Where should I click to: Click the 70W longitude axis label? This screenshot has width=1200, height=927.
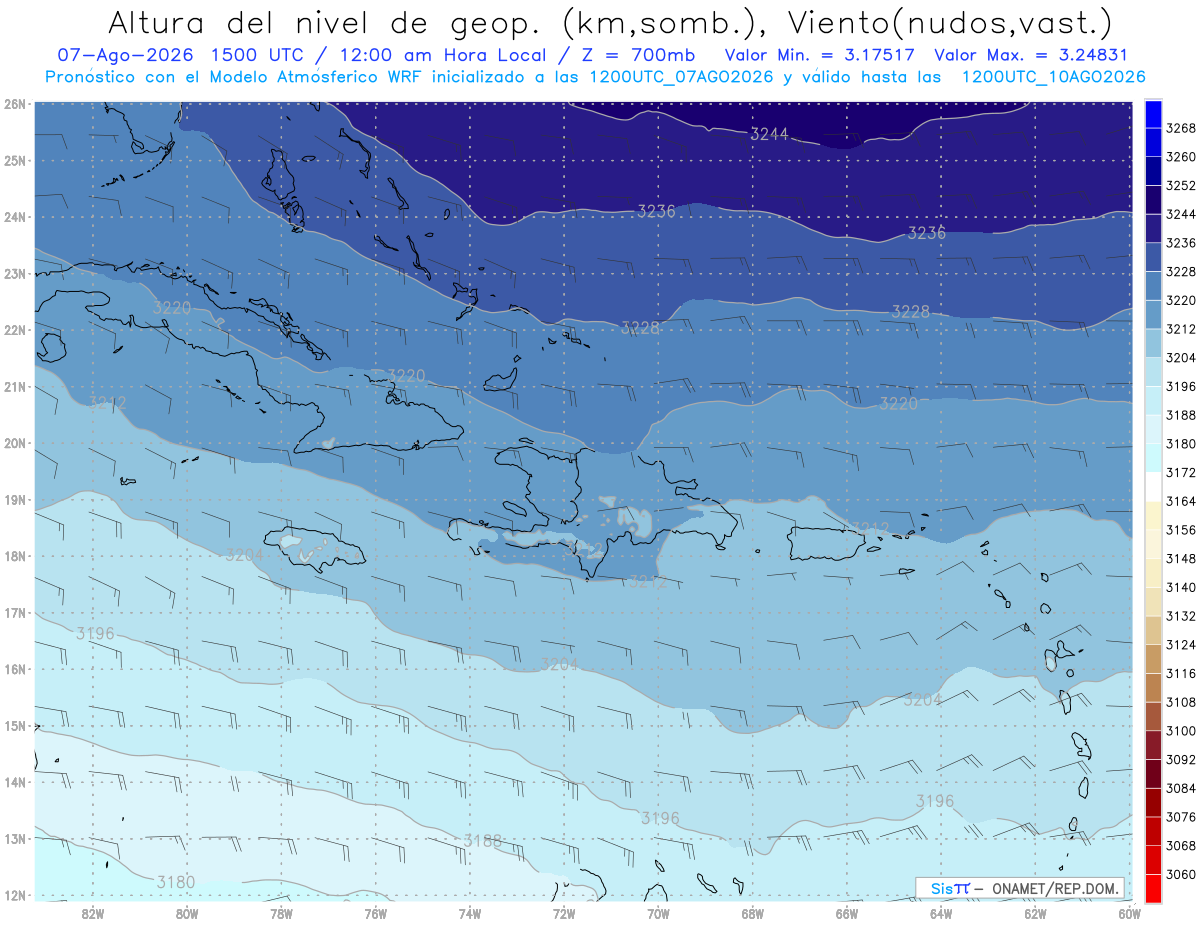pyautogui.click(x=658, y=912)
